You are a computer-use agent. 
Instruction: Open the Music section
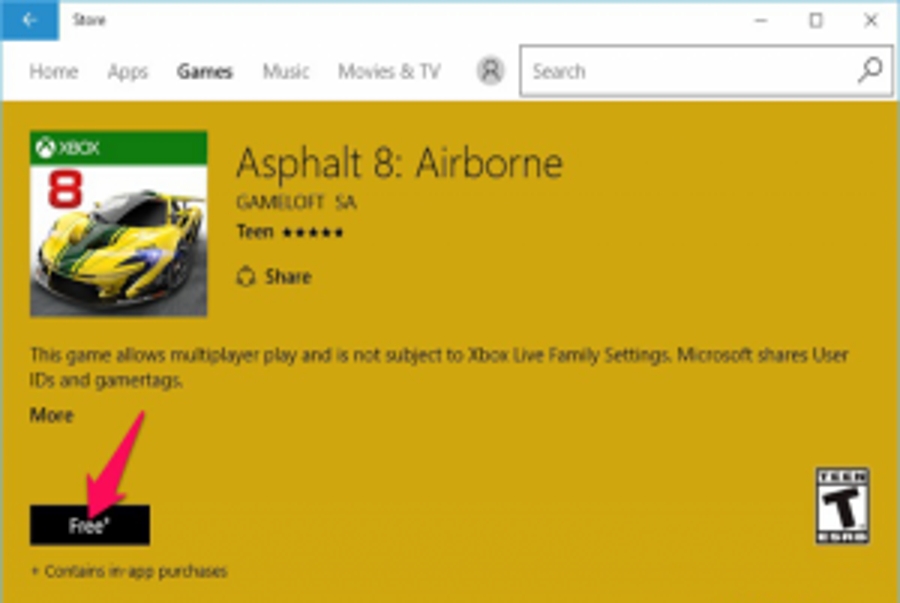(285, 72)
